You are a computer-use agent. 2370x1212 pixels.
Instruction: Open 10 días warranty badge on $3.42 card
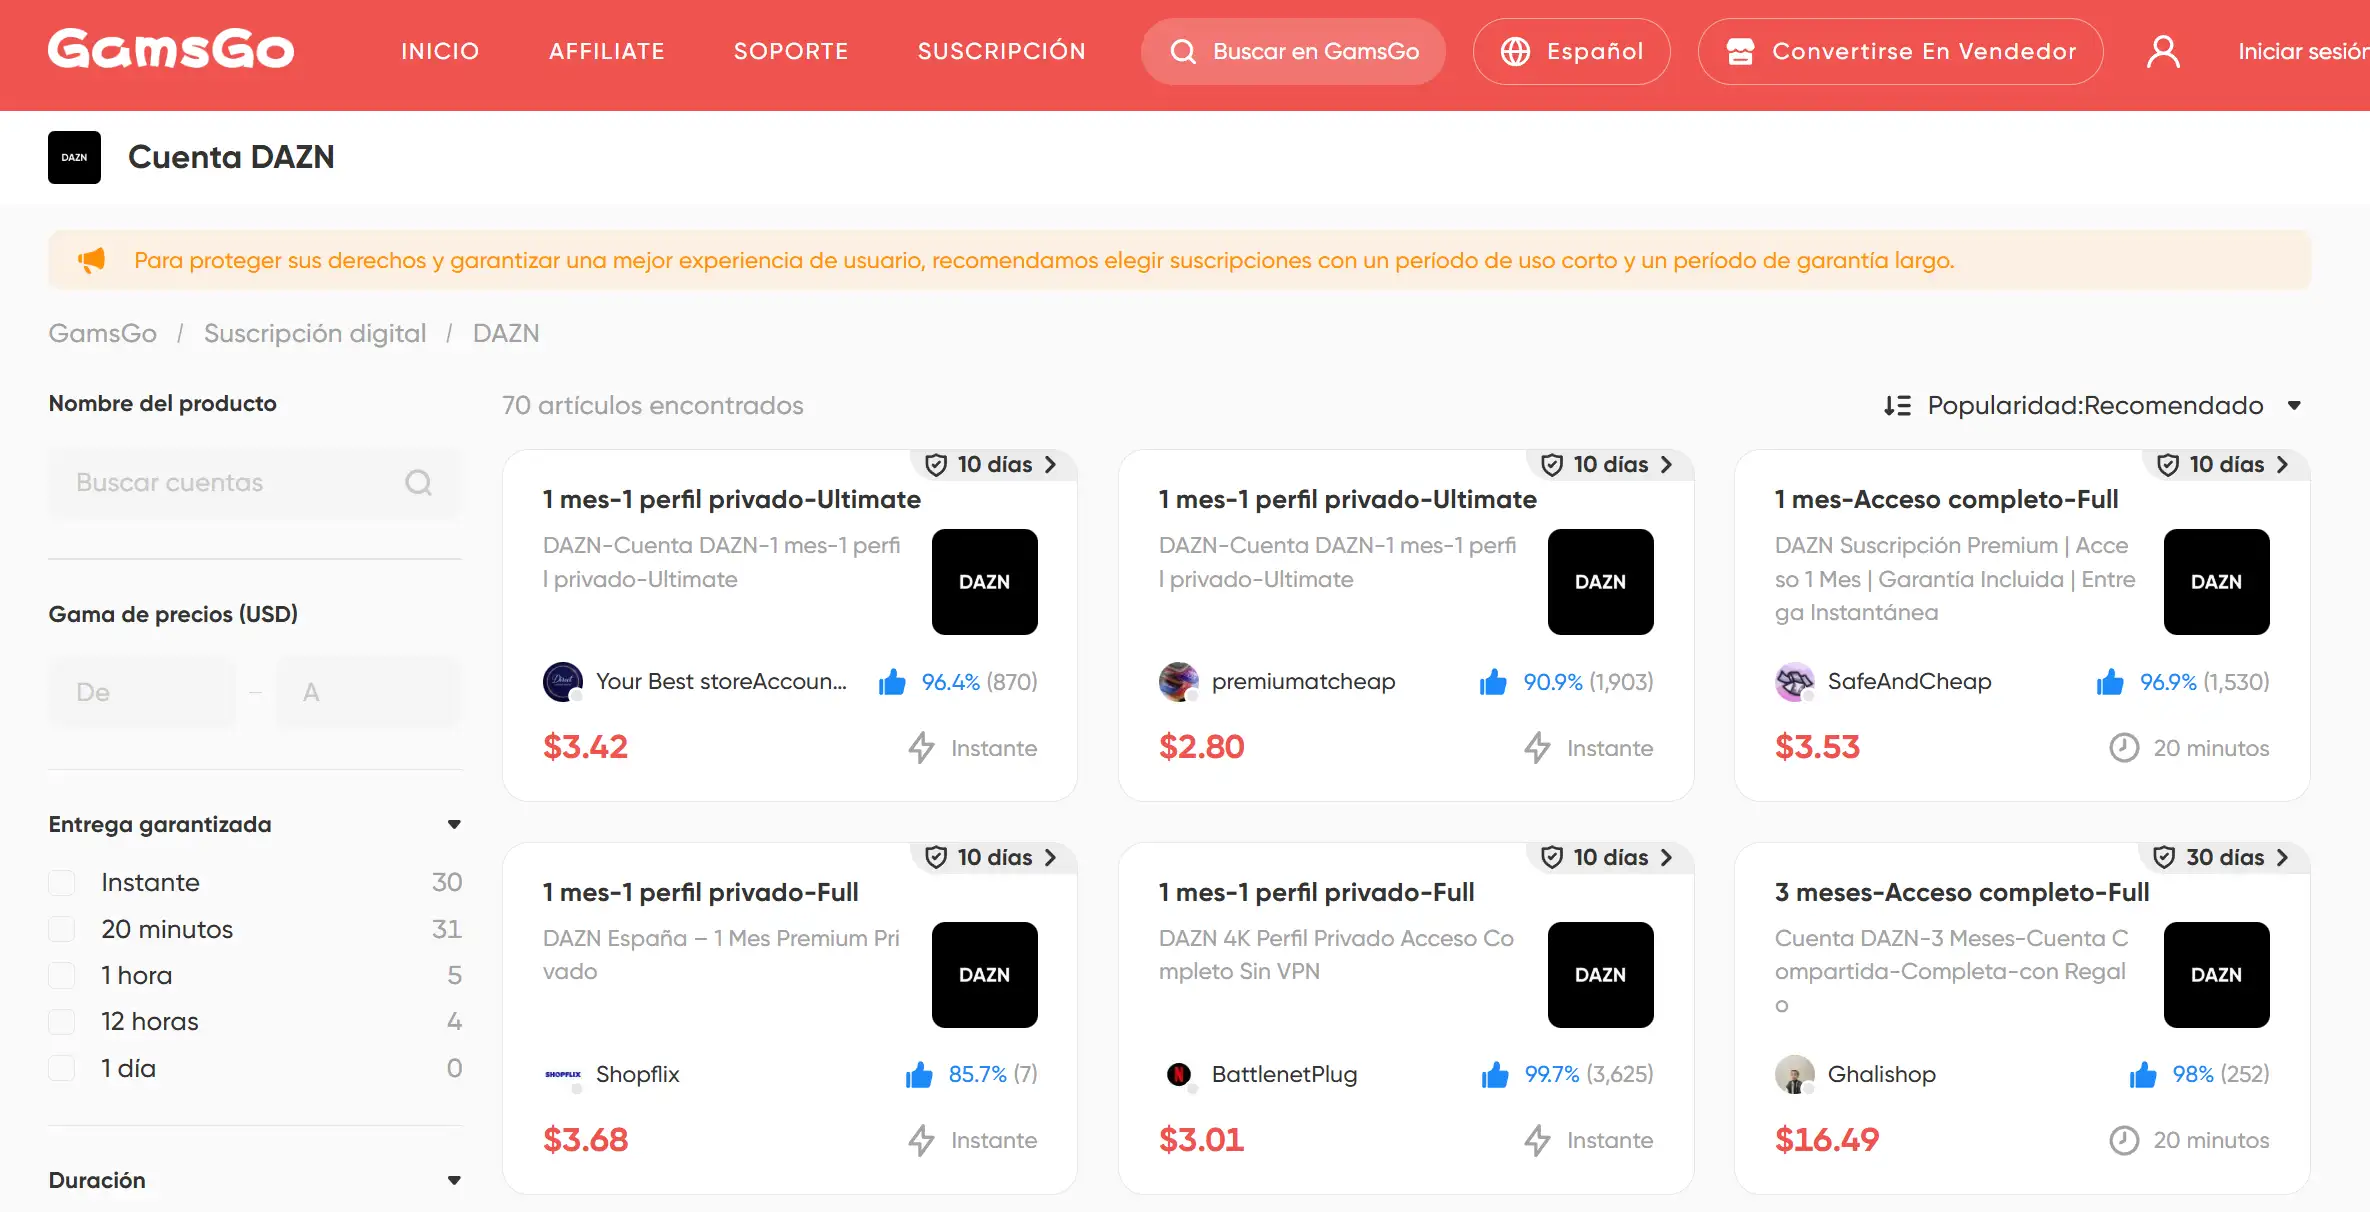(993, 464)
